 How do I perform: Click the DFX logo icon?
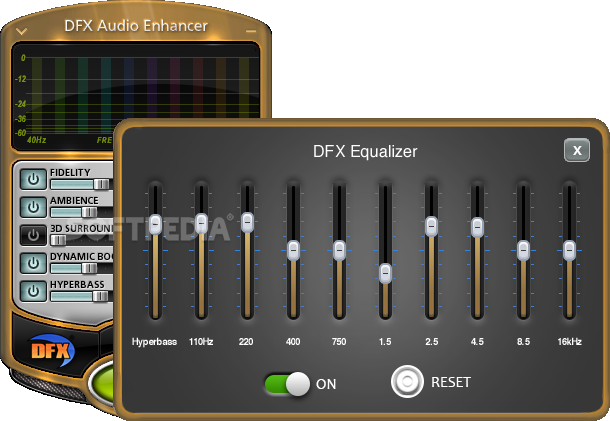[x=51, y=350]
